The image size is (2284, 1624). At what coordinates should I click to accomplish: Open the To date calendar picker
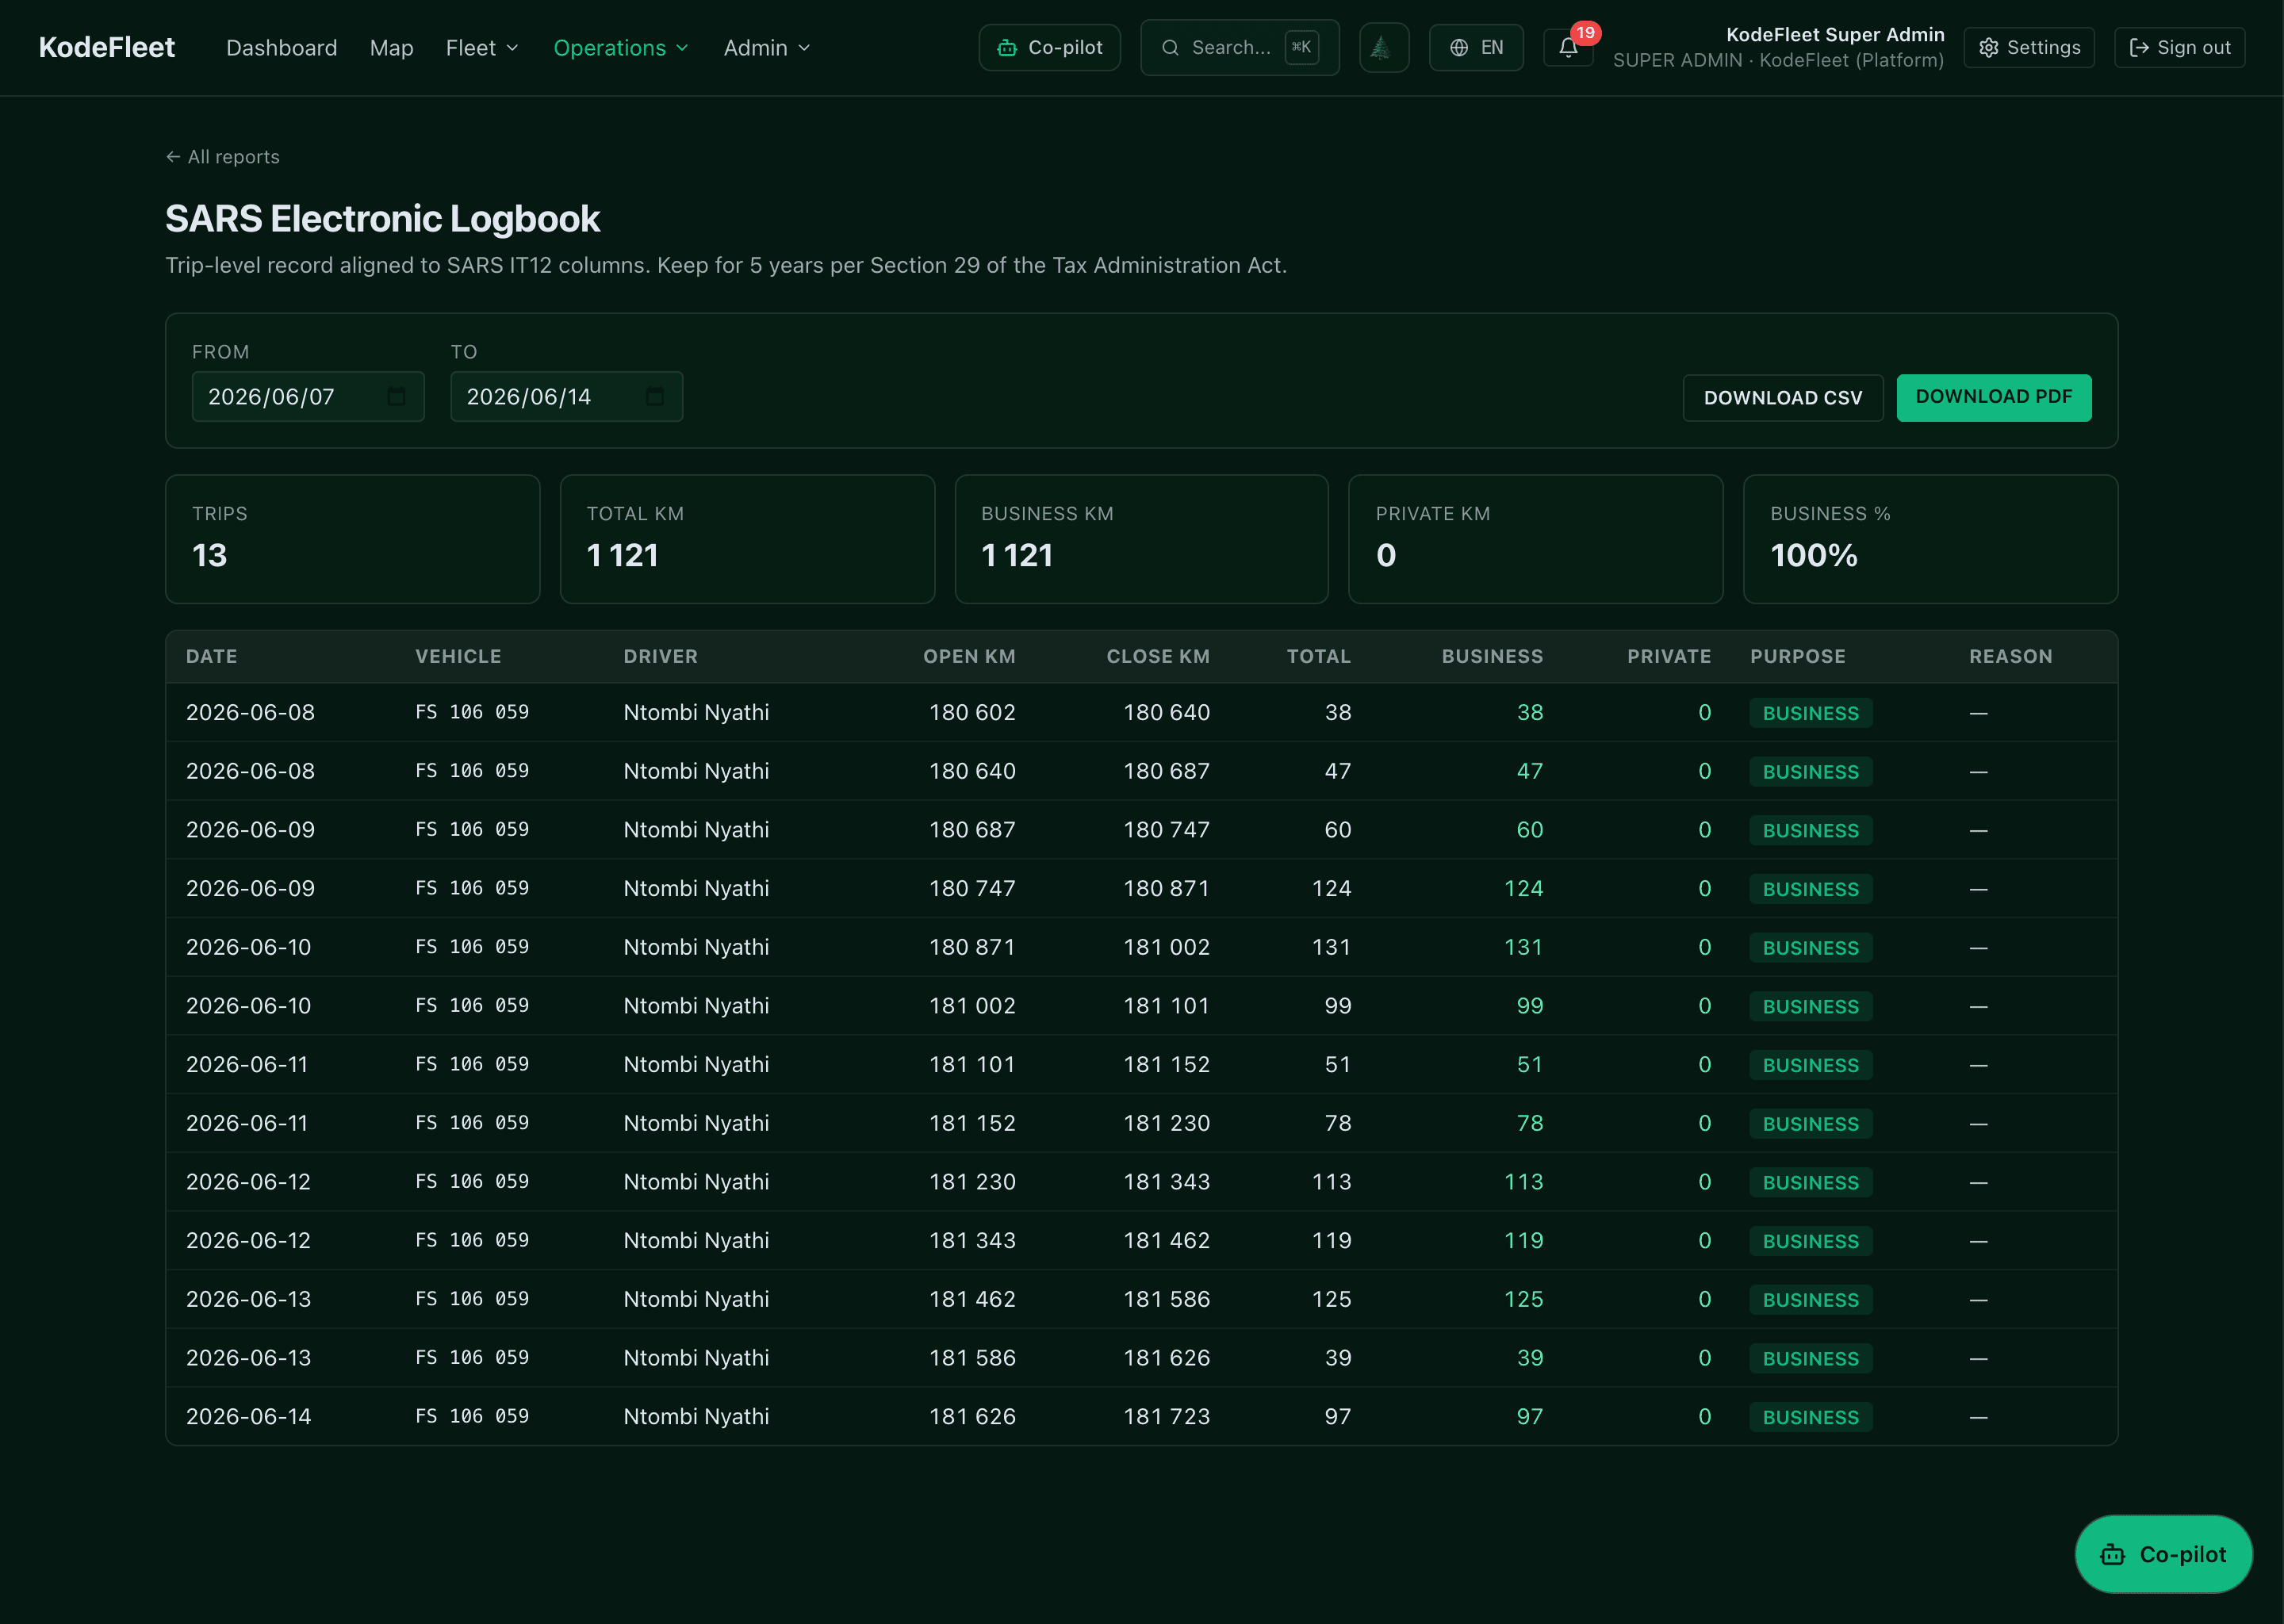[655, 397]
